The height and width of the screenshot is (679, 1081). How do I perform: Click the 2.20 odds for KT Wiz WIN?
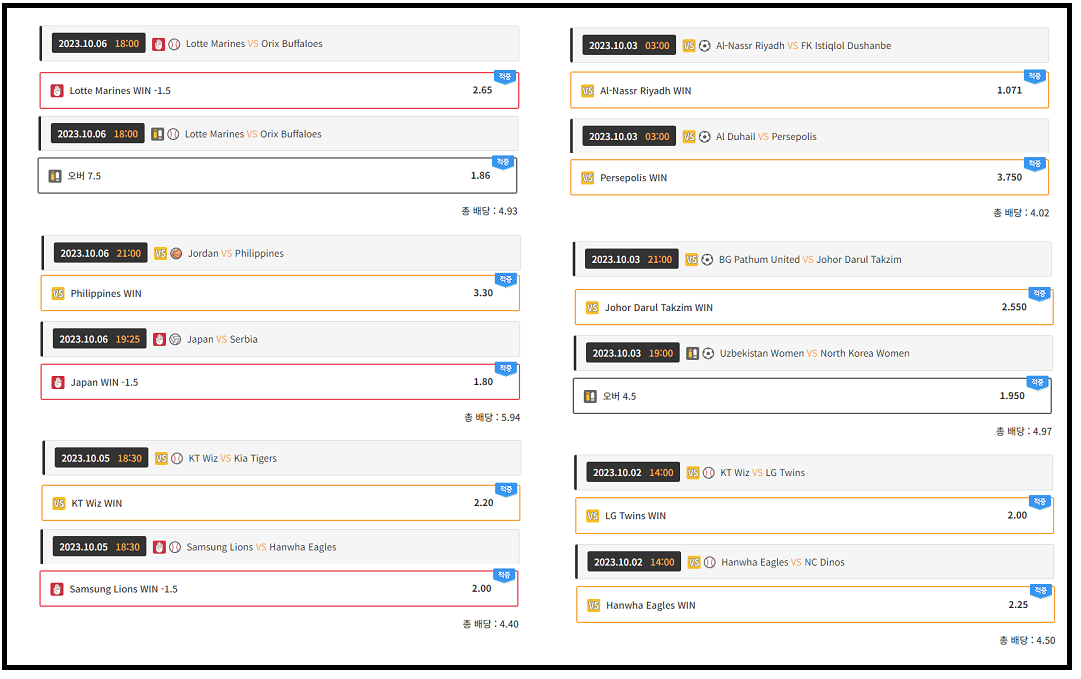click(x=483, y=503)
